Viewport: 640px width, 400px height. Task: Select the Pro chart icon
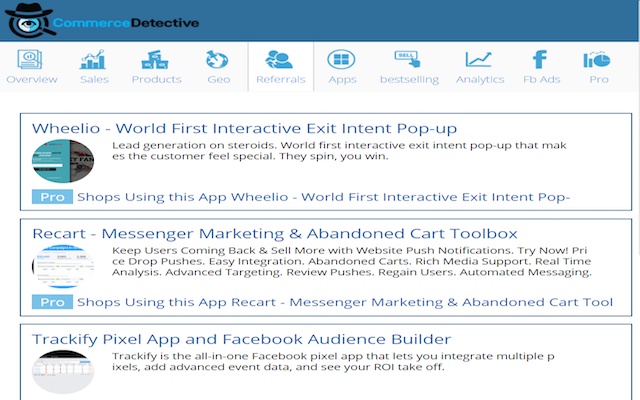coord(597,60)
